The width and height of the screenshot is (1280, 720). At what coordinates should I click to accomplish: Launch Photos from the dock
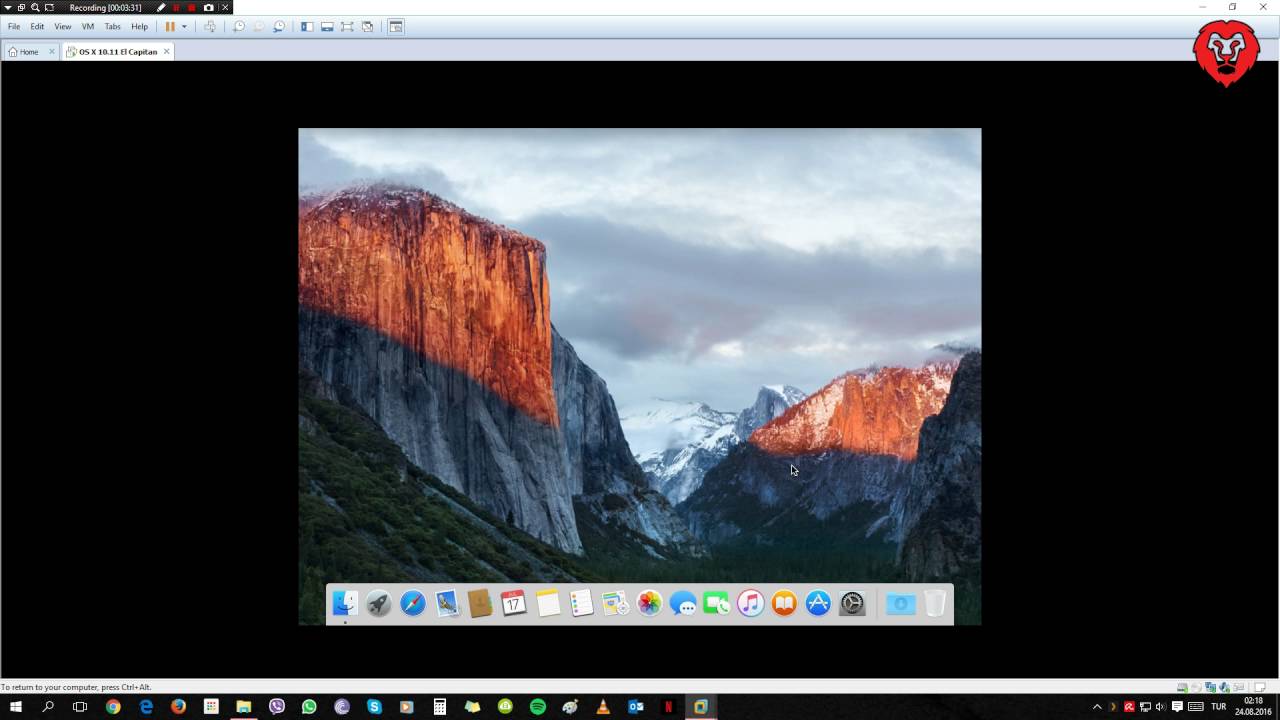click(650, 603)
